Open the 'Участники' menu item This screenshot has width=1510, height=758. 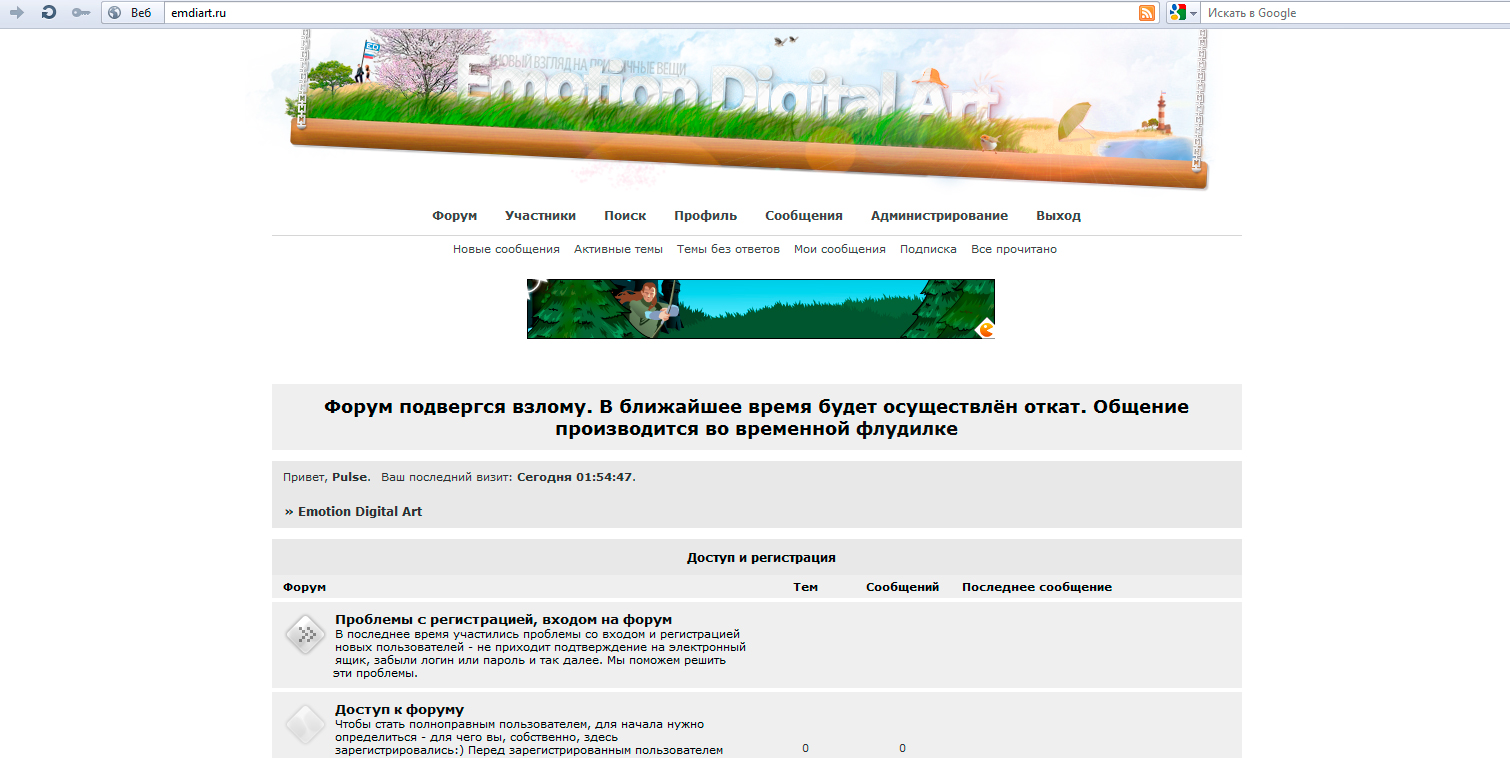[540, 216]
